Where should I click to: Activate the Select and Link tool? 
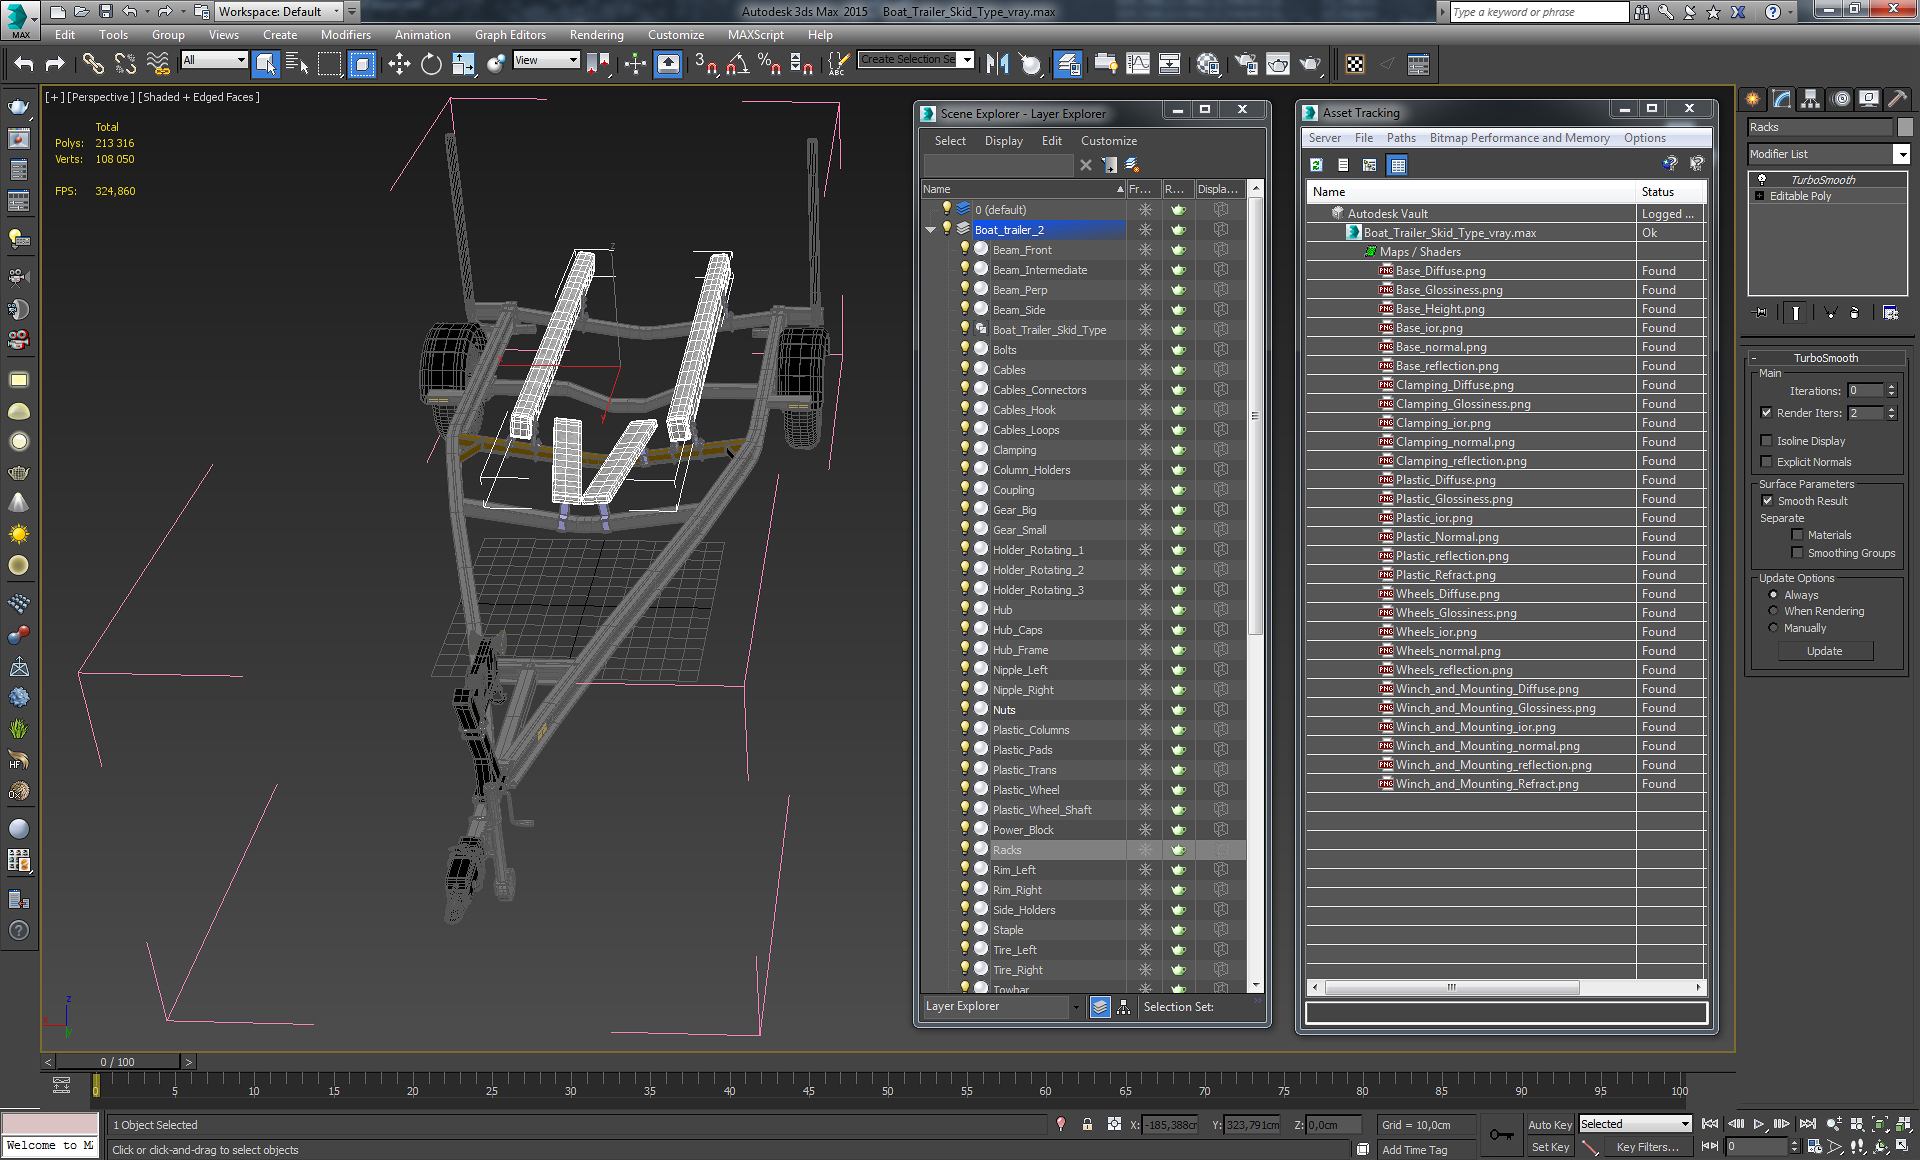[93, 64]
